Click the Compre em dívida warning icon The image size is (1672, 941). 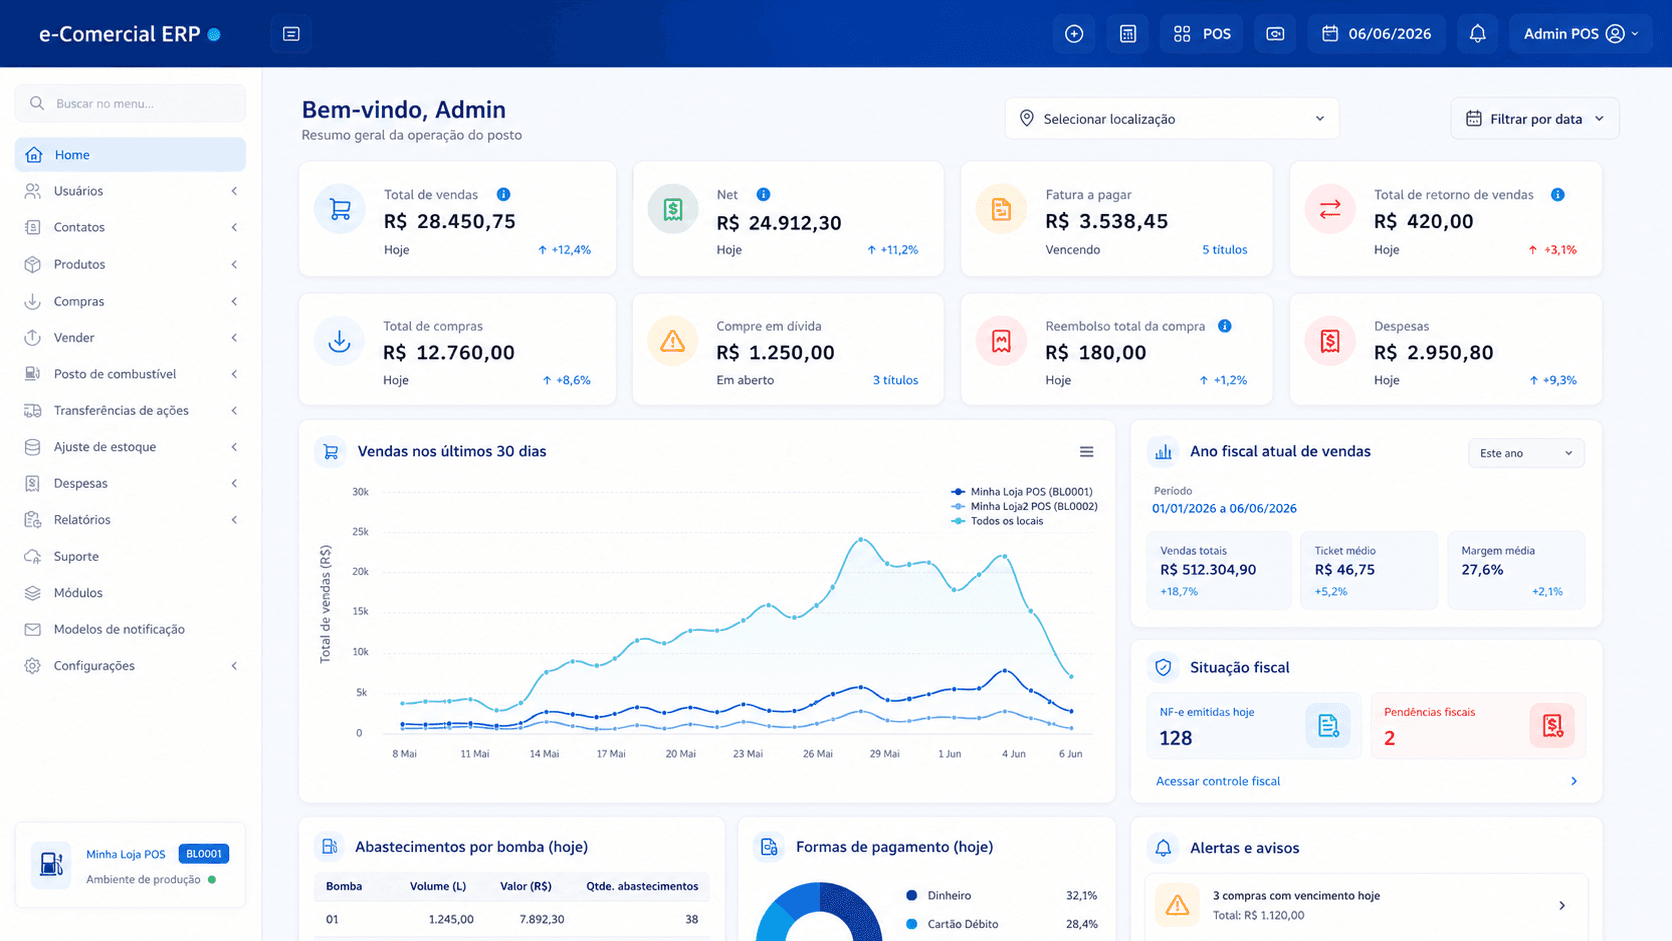tap(673, 341)
